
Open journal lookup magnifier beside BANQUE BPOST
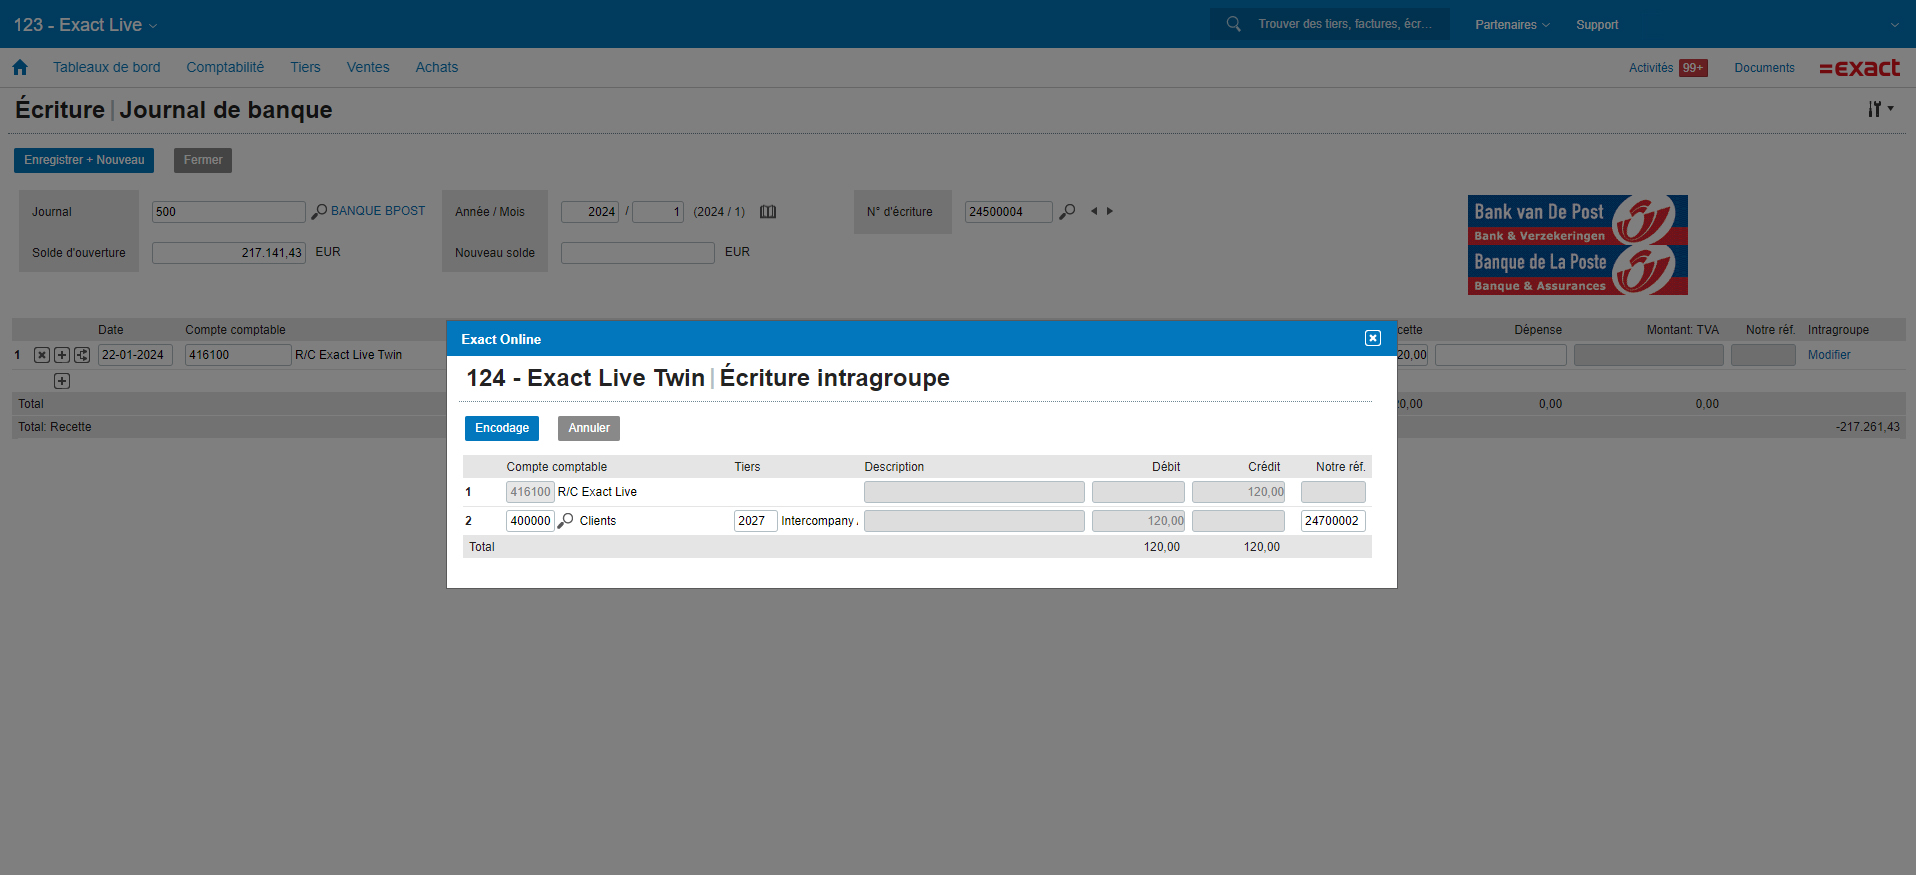(319, 211)
